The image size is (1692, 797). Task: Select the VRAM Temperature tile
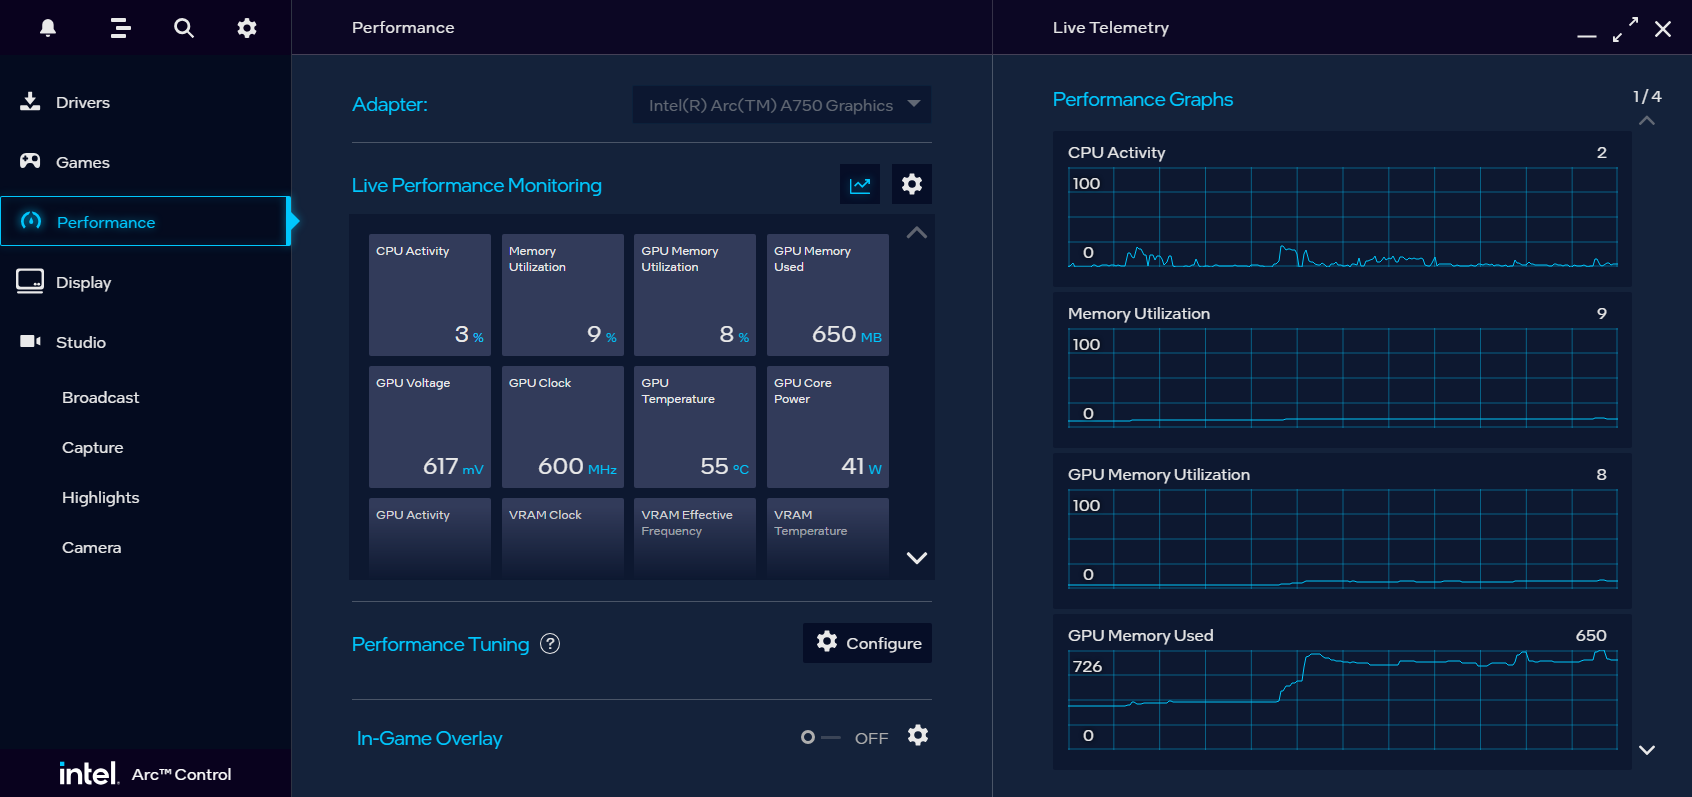pos(828,537)
